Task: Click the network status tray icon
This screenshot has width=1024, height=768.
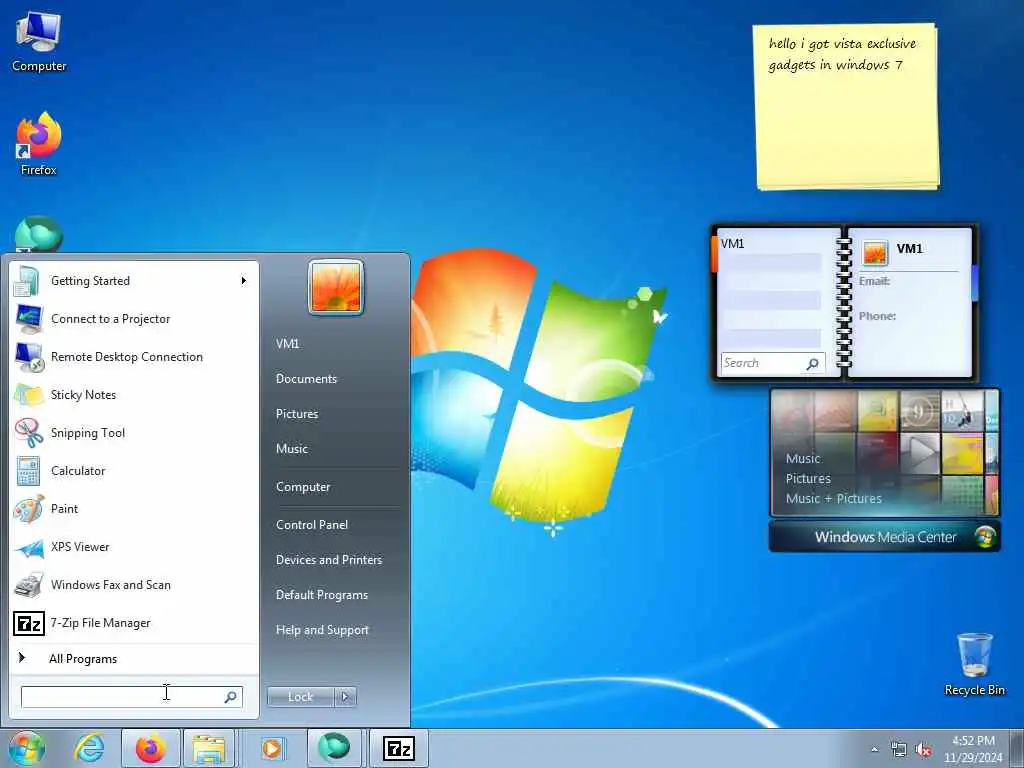Action: tap(899, 750)
